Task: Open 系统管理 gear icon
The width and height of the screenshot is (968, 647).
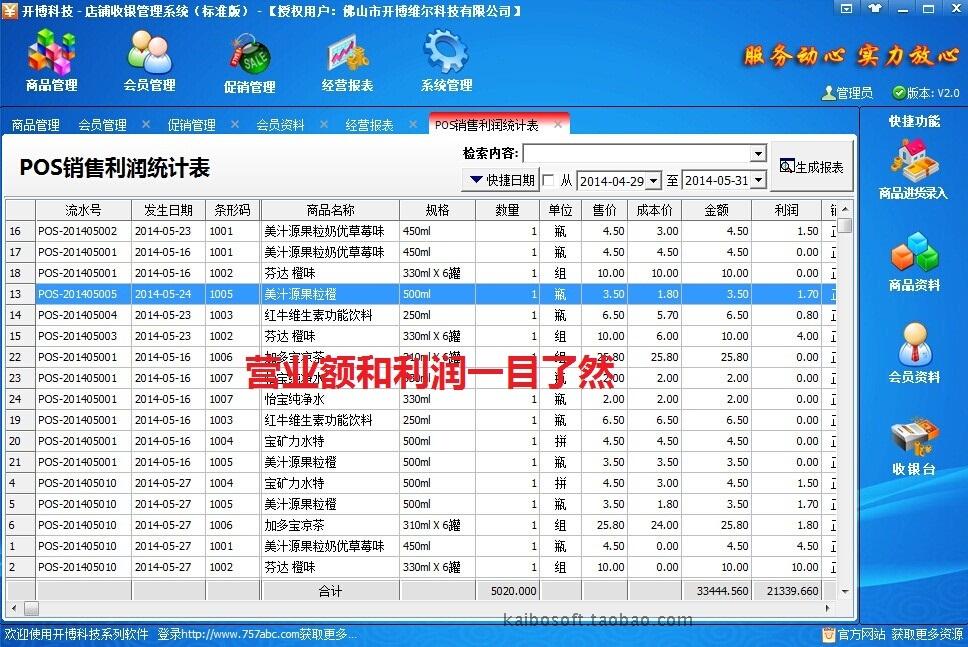Action: pos(446,60)
